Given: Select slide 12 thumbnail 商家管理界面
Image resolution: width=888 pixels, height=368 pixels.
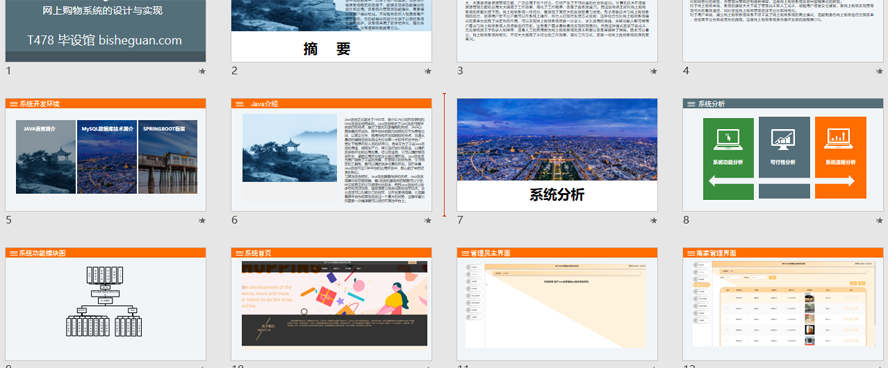Looking at the screenshot, I should pos(783,304).
